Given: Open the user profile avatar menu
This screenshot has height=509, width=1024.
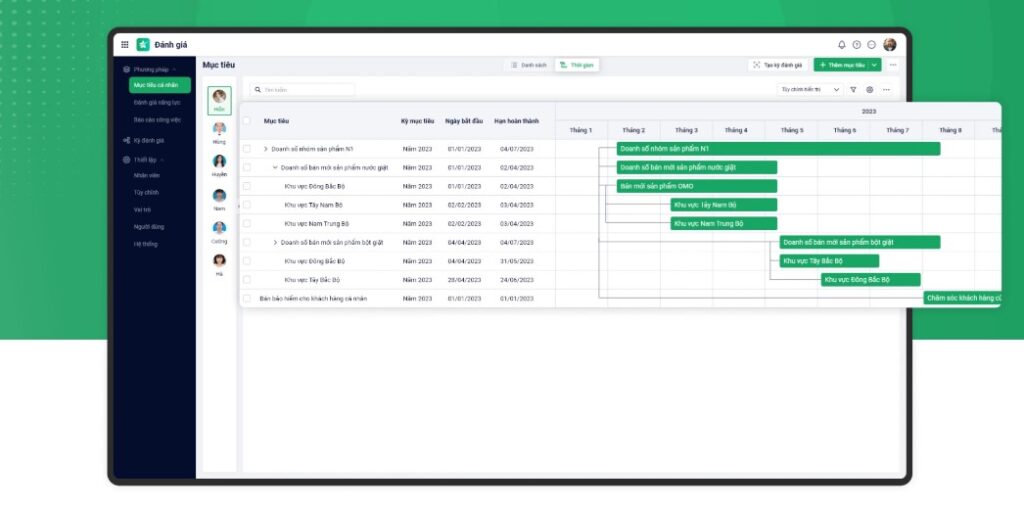Looking at the screenshot, I should [x=889, y=45].
